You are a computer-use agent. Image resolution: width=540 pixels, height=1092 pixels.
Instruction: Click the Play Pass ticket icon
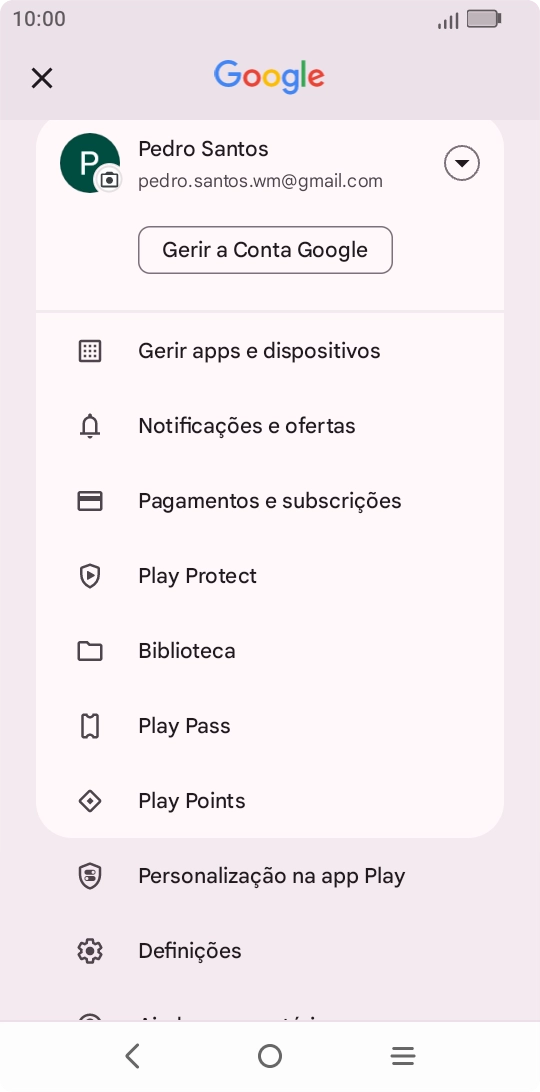point(90,726)
